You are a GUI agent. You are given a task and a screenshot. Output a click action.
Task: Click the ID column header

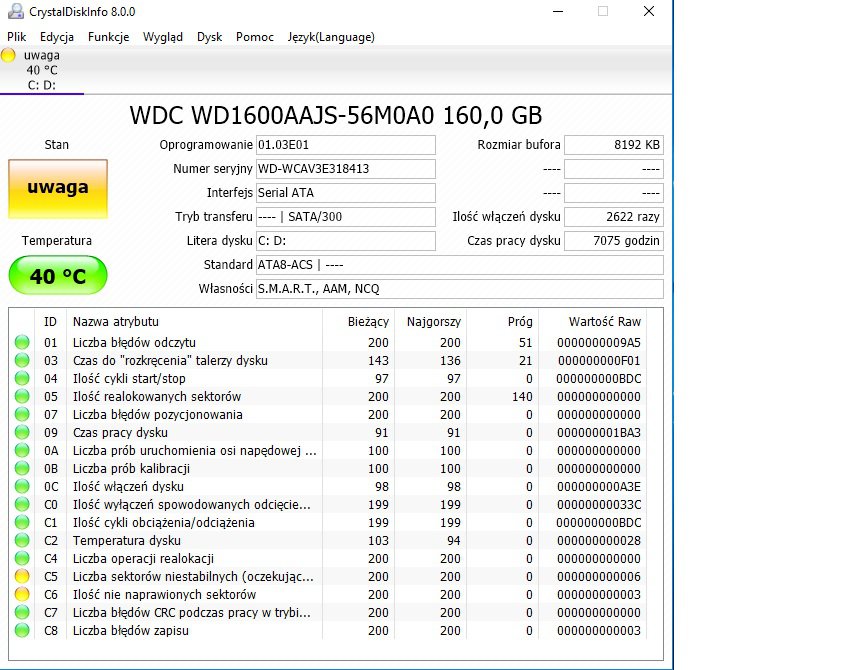tap(50, 322)
